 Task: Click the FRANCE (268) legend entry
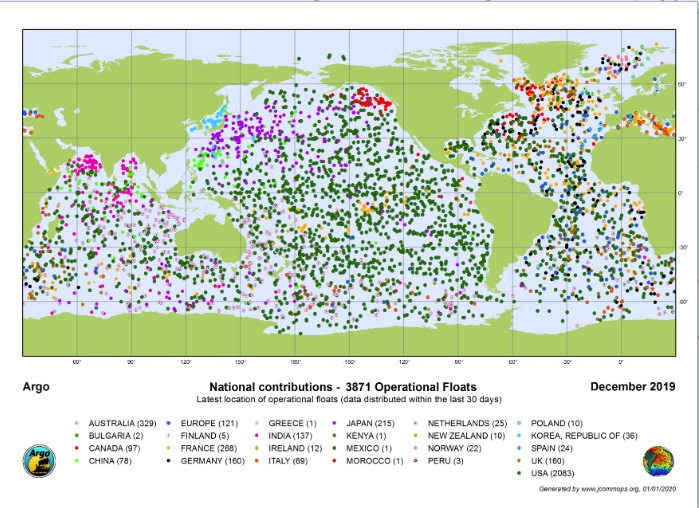[213, 449]
